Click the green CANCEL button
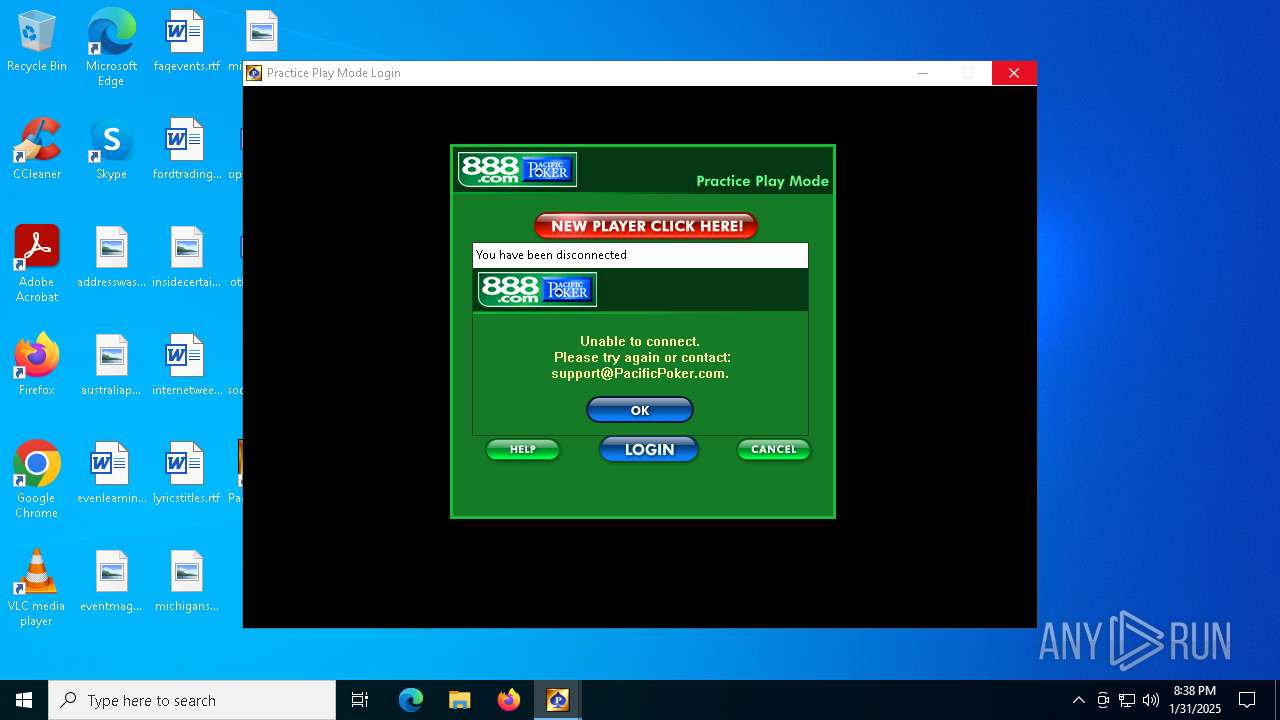1280x720 pixels. (774, 450)
